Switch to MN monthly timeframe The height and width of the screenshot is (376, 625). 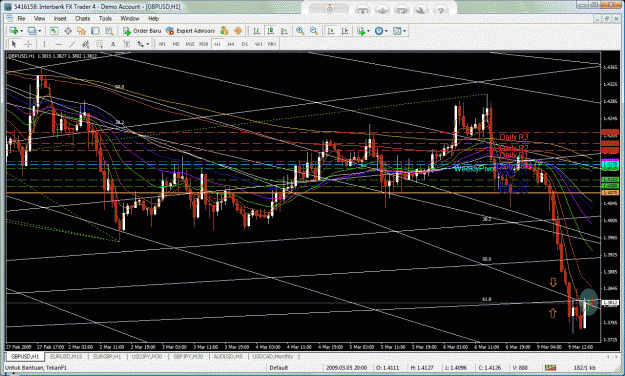272,44
